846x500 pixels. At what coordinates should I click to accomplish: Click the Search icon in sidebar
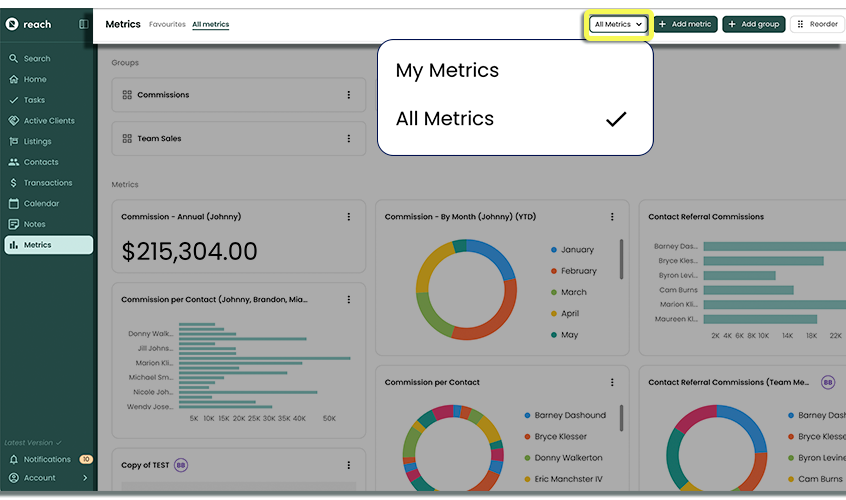click(x=14, y=59)
